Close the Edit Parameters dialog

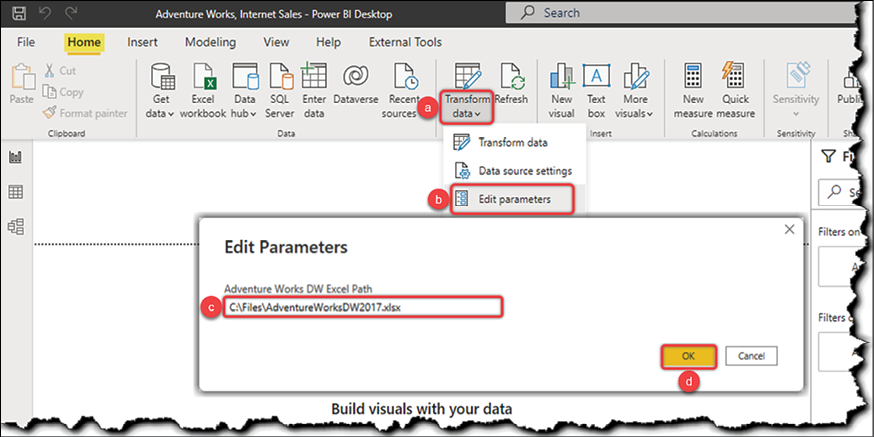789,229
